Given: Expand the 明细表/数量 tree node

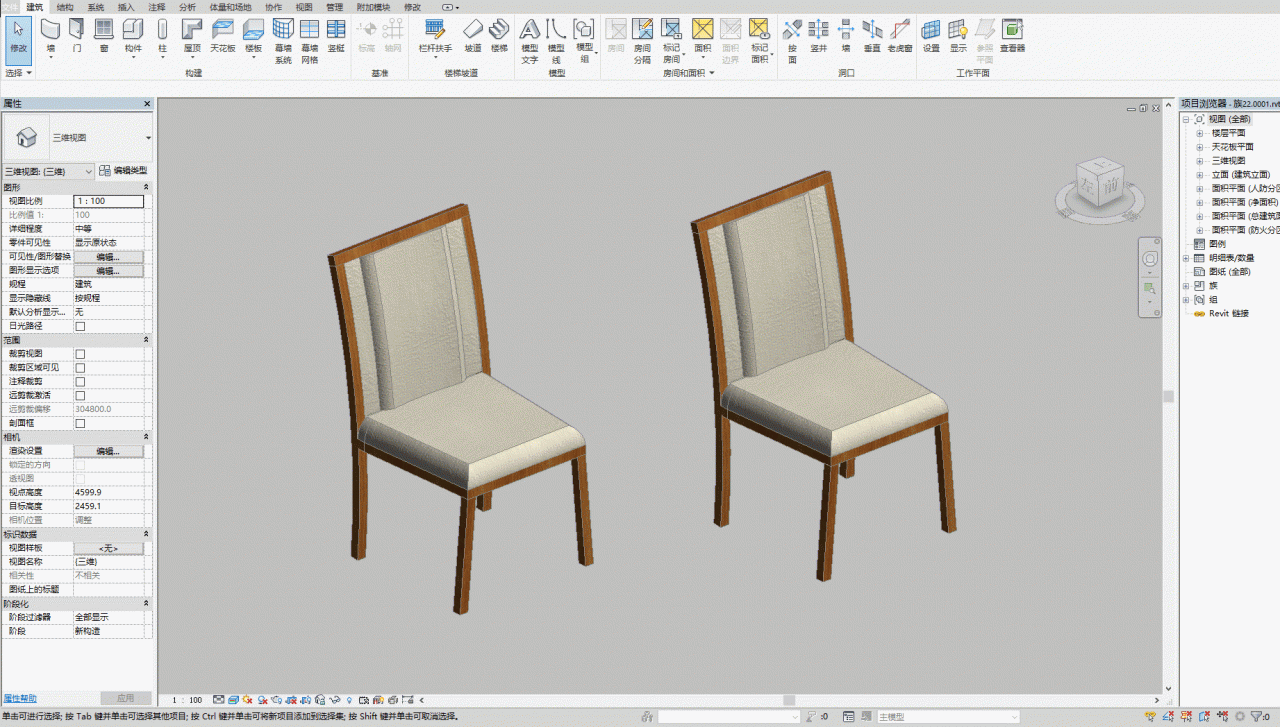Looking at the screenshot, I should coord(1187,258).
